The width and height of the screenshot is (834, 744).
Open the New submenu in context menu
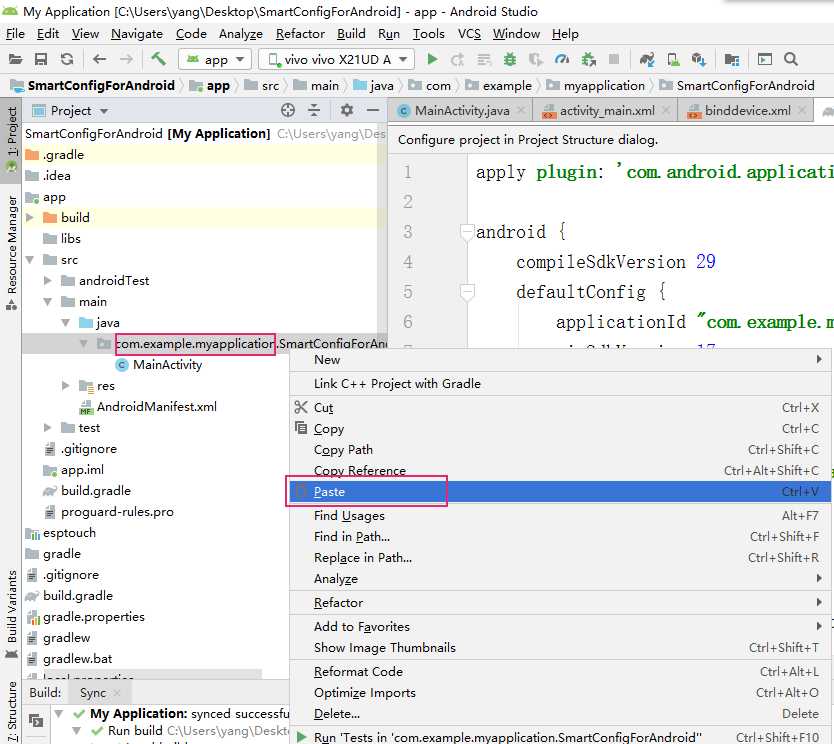click(560, 360)
